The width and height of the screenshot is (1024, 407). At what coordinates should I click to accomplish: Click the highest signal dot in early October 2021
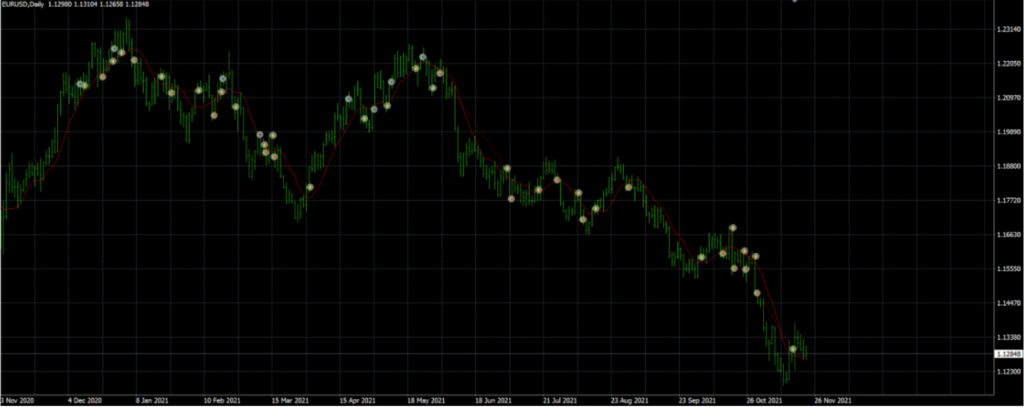(732, 229)
